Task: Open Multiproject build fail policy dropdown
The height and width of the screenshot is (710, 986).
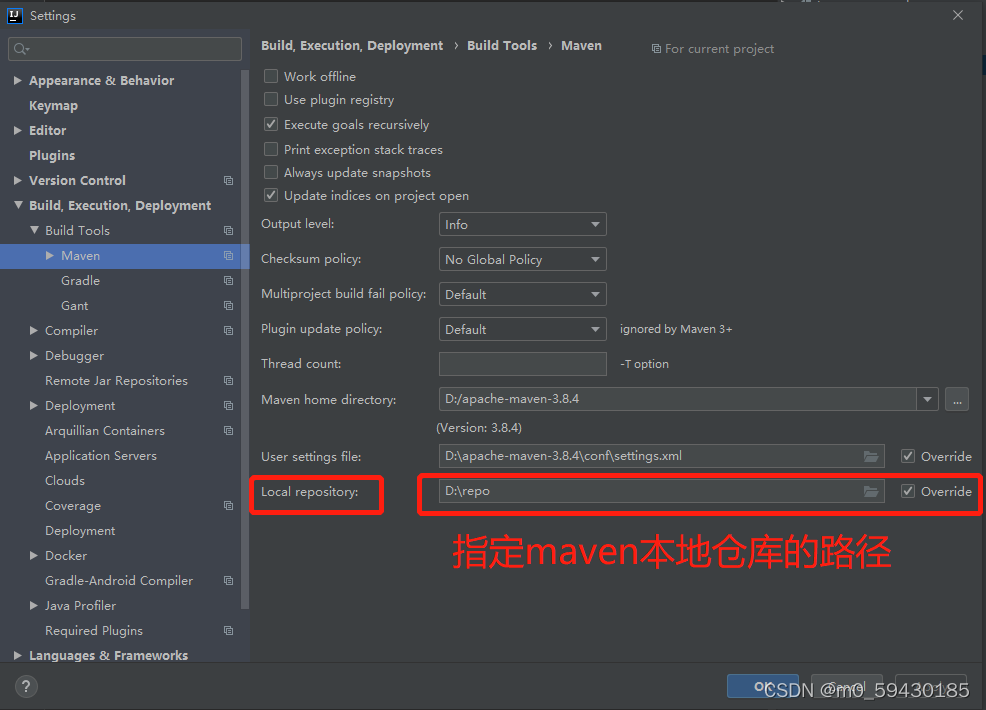Action: (x=523, y=294)
